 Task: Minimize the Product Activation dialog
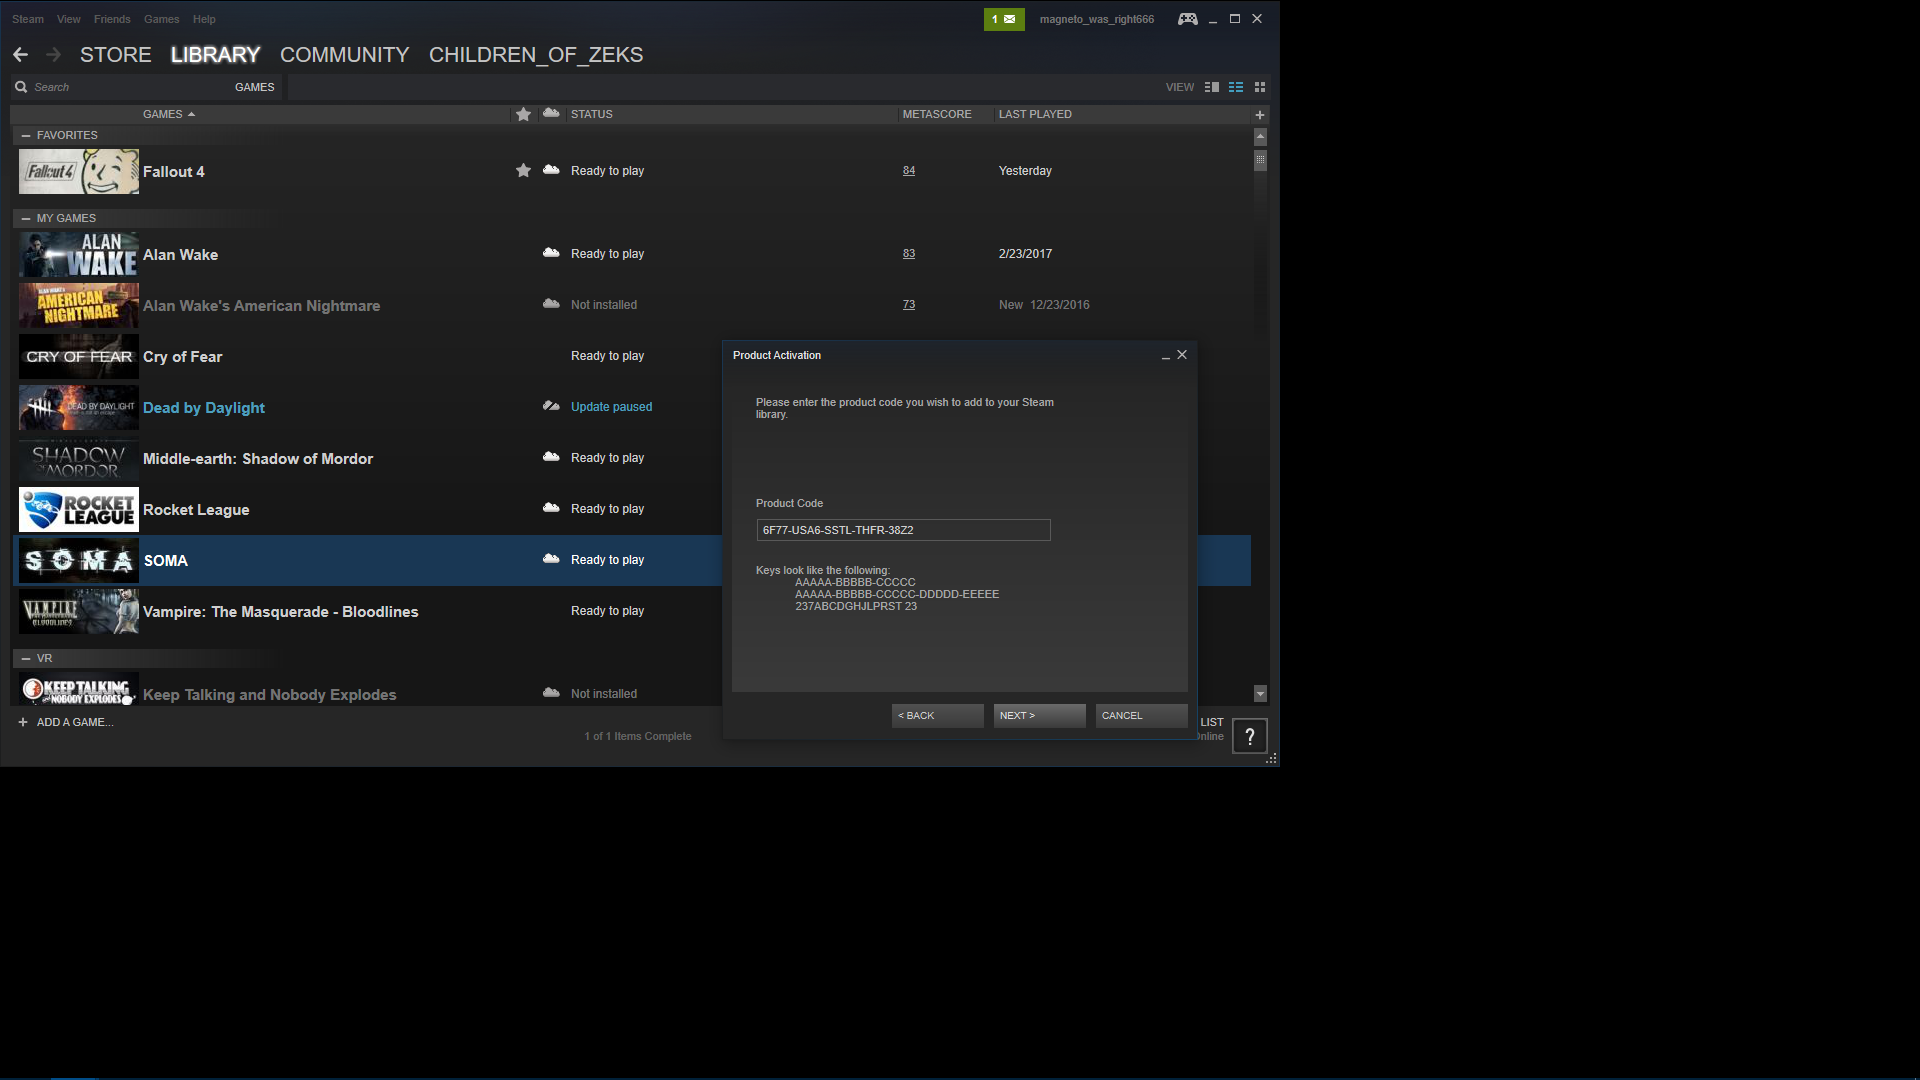click(x=1165, y=356)
